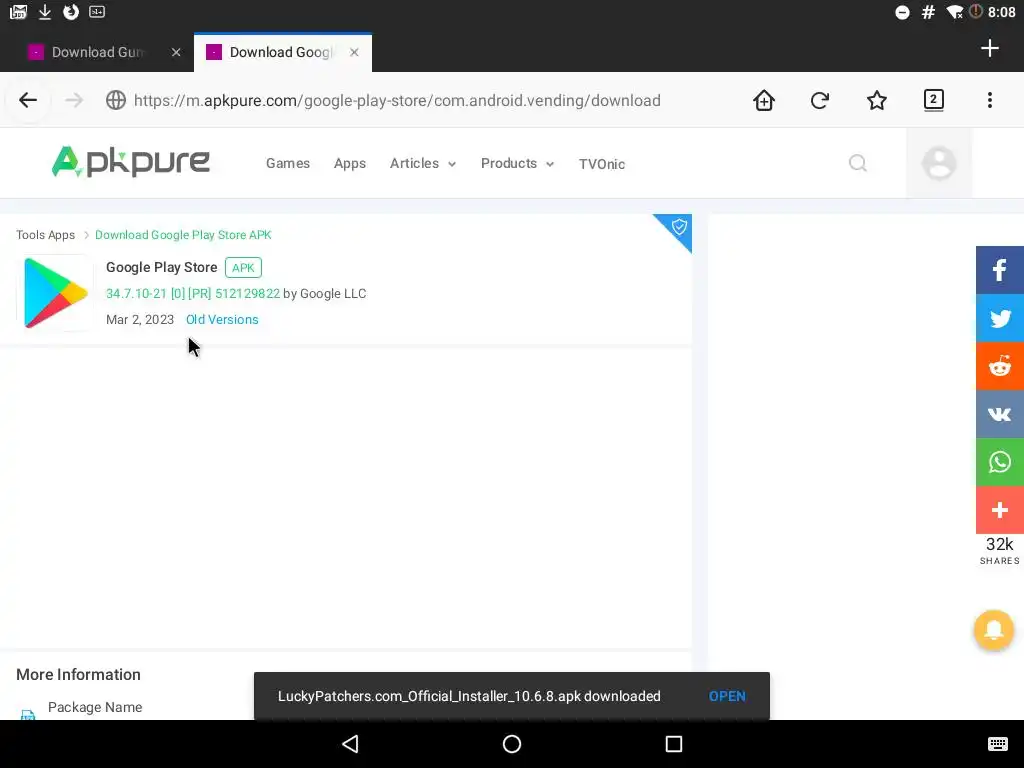Click the APKPure logo
Viewport: 1024px width, 768px height.
point(131,161)
